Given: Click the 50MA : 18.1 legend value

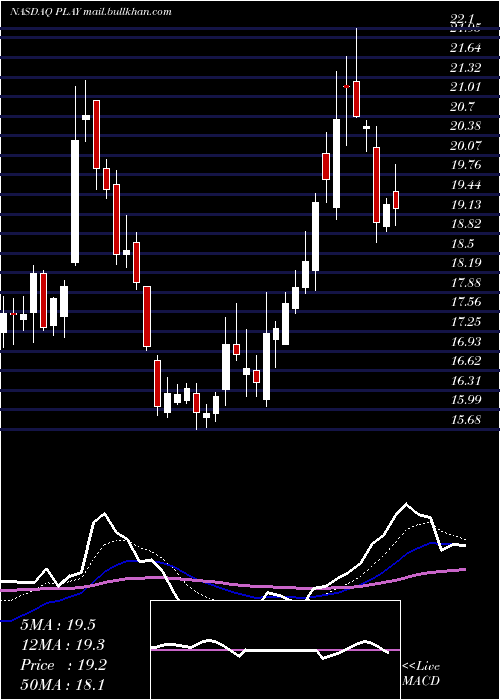Looking at the screenshot, I should tap(64, 685).
